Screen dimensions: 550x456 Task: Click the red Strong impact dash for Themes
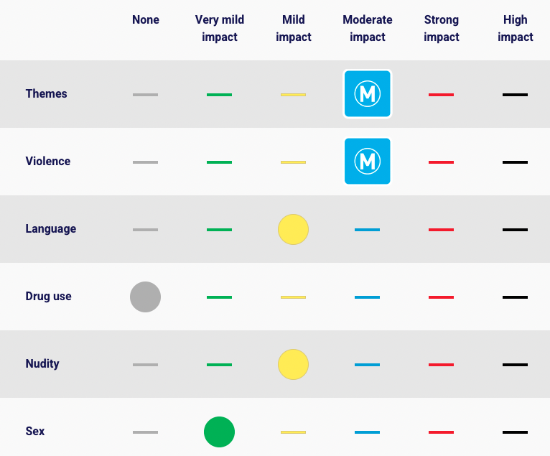pyautogui.click(x=441, y=95)
